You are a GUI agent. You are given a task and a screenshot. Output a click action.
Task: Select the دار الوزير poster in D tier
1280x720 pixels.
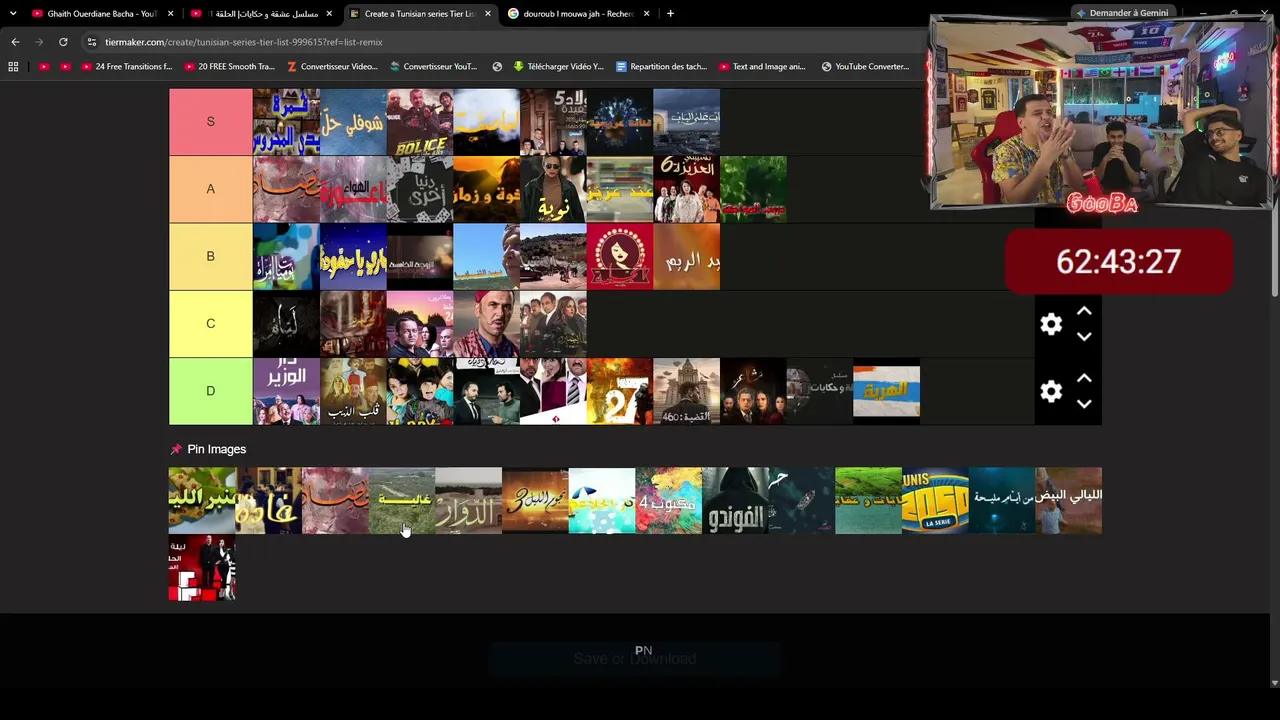point(286,391)
